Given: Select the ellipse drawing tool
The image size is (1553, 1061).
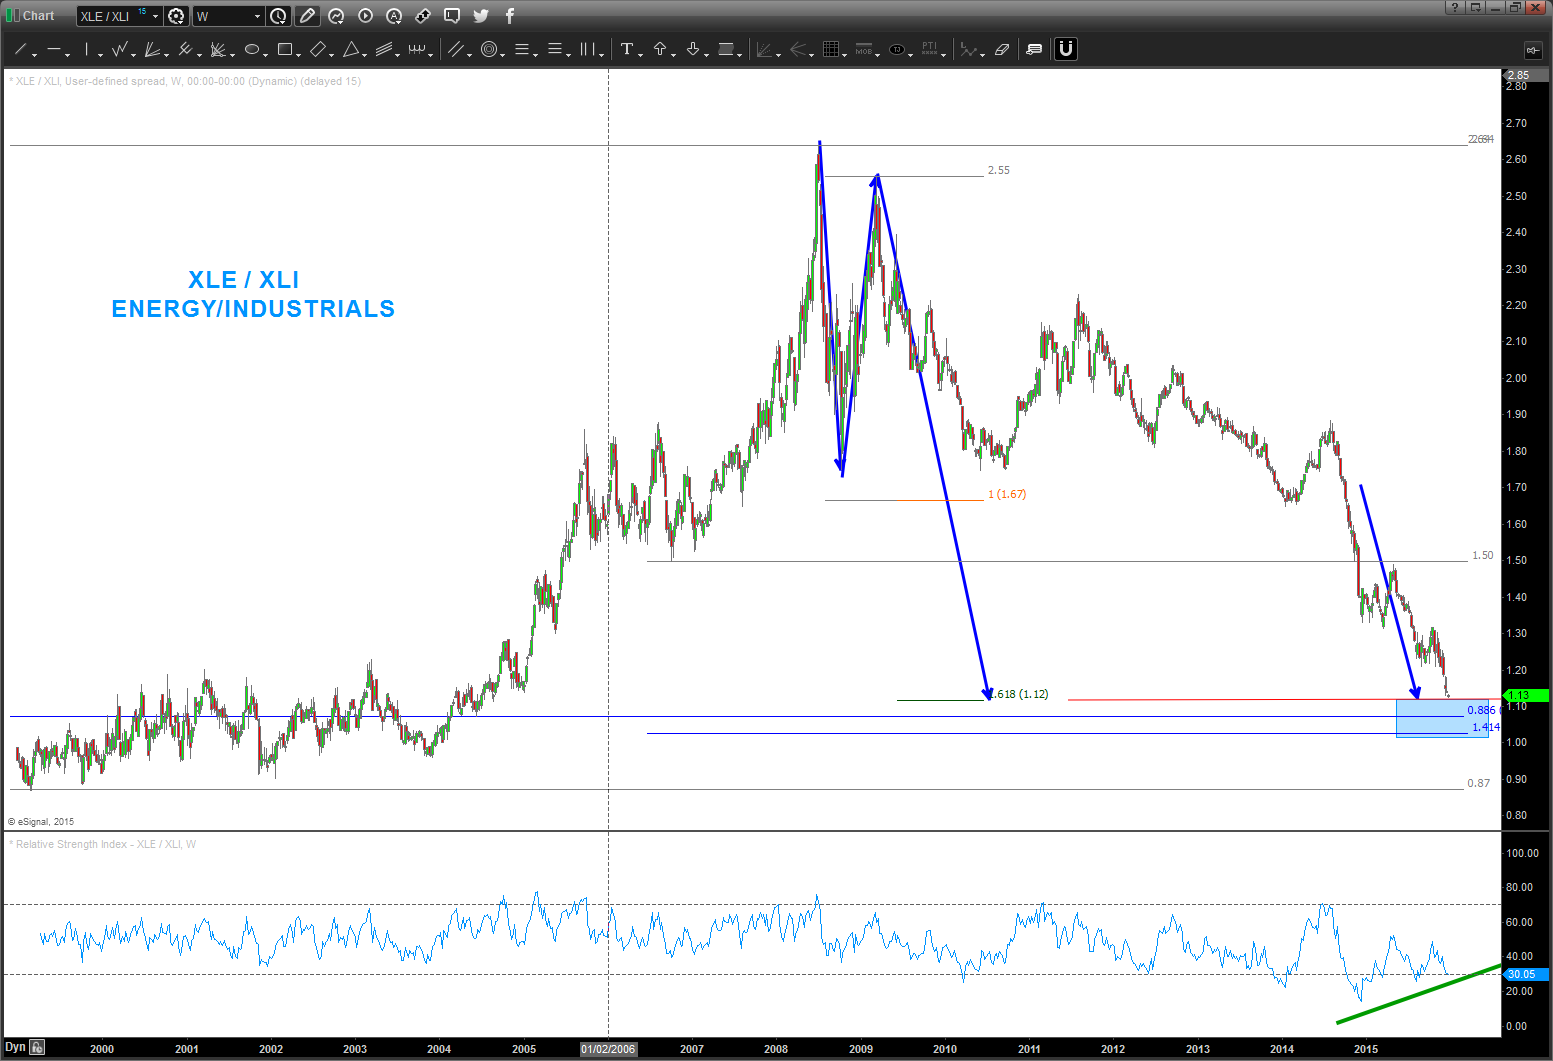Looking at the screenshot, I should tap(252, 49).
